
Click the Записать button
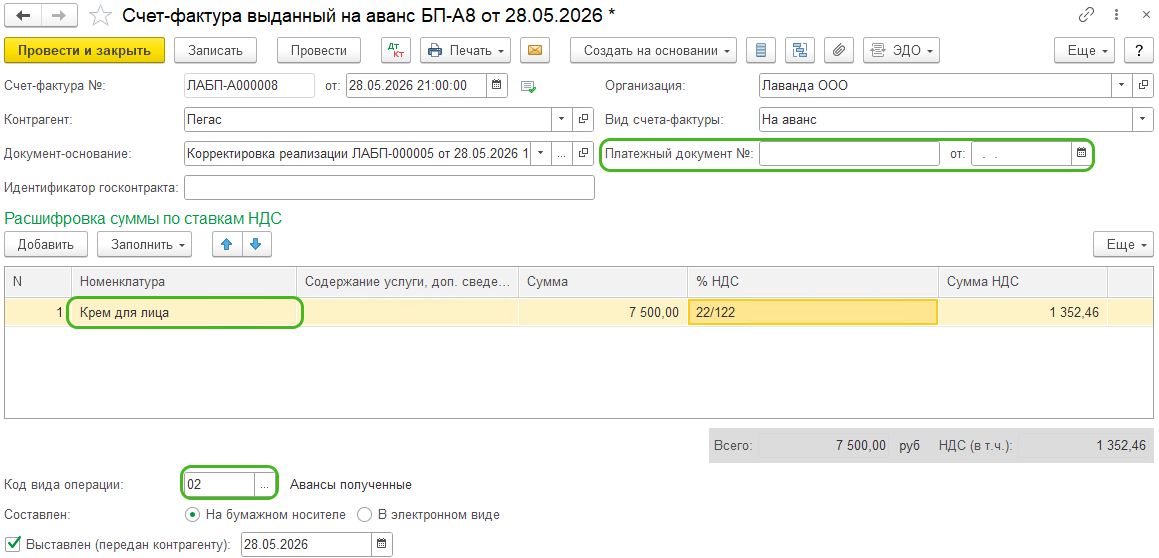(x=215, y=50)
